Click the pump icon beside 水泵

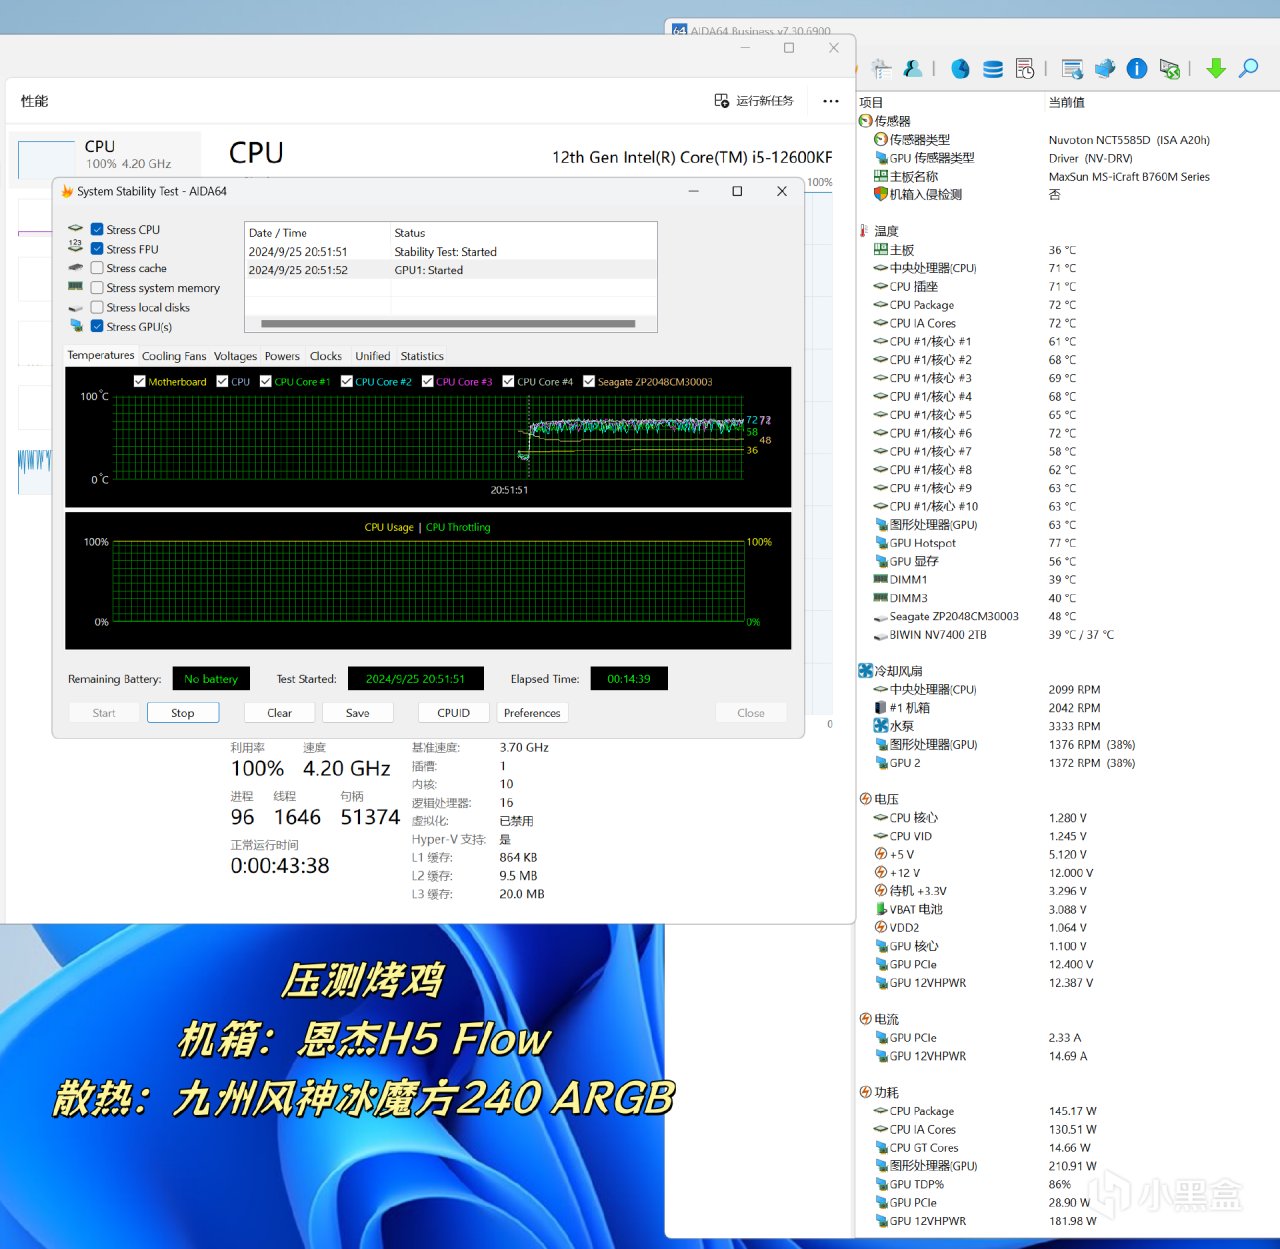coord(881,726)
